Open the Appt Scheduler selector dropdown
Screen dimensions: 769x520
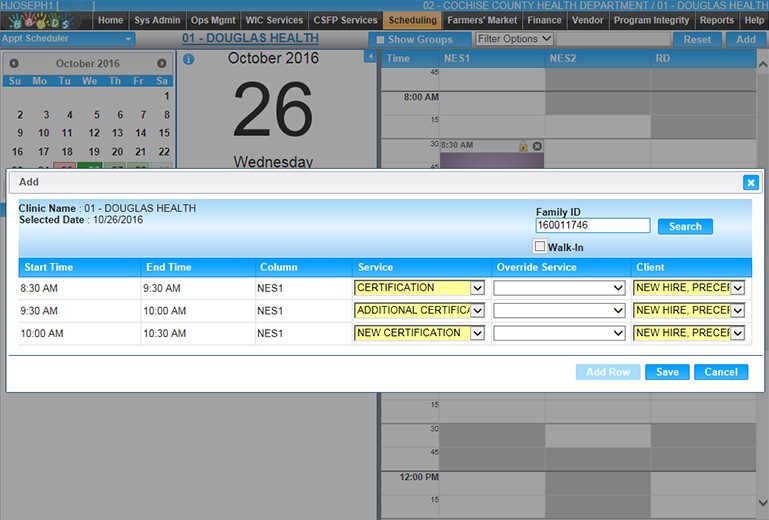tap(68, 39)
